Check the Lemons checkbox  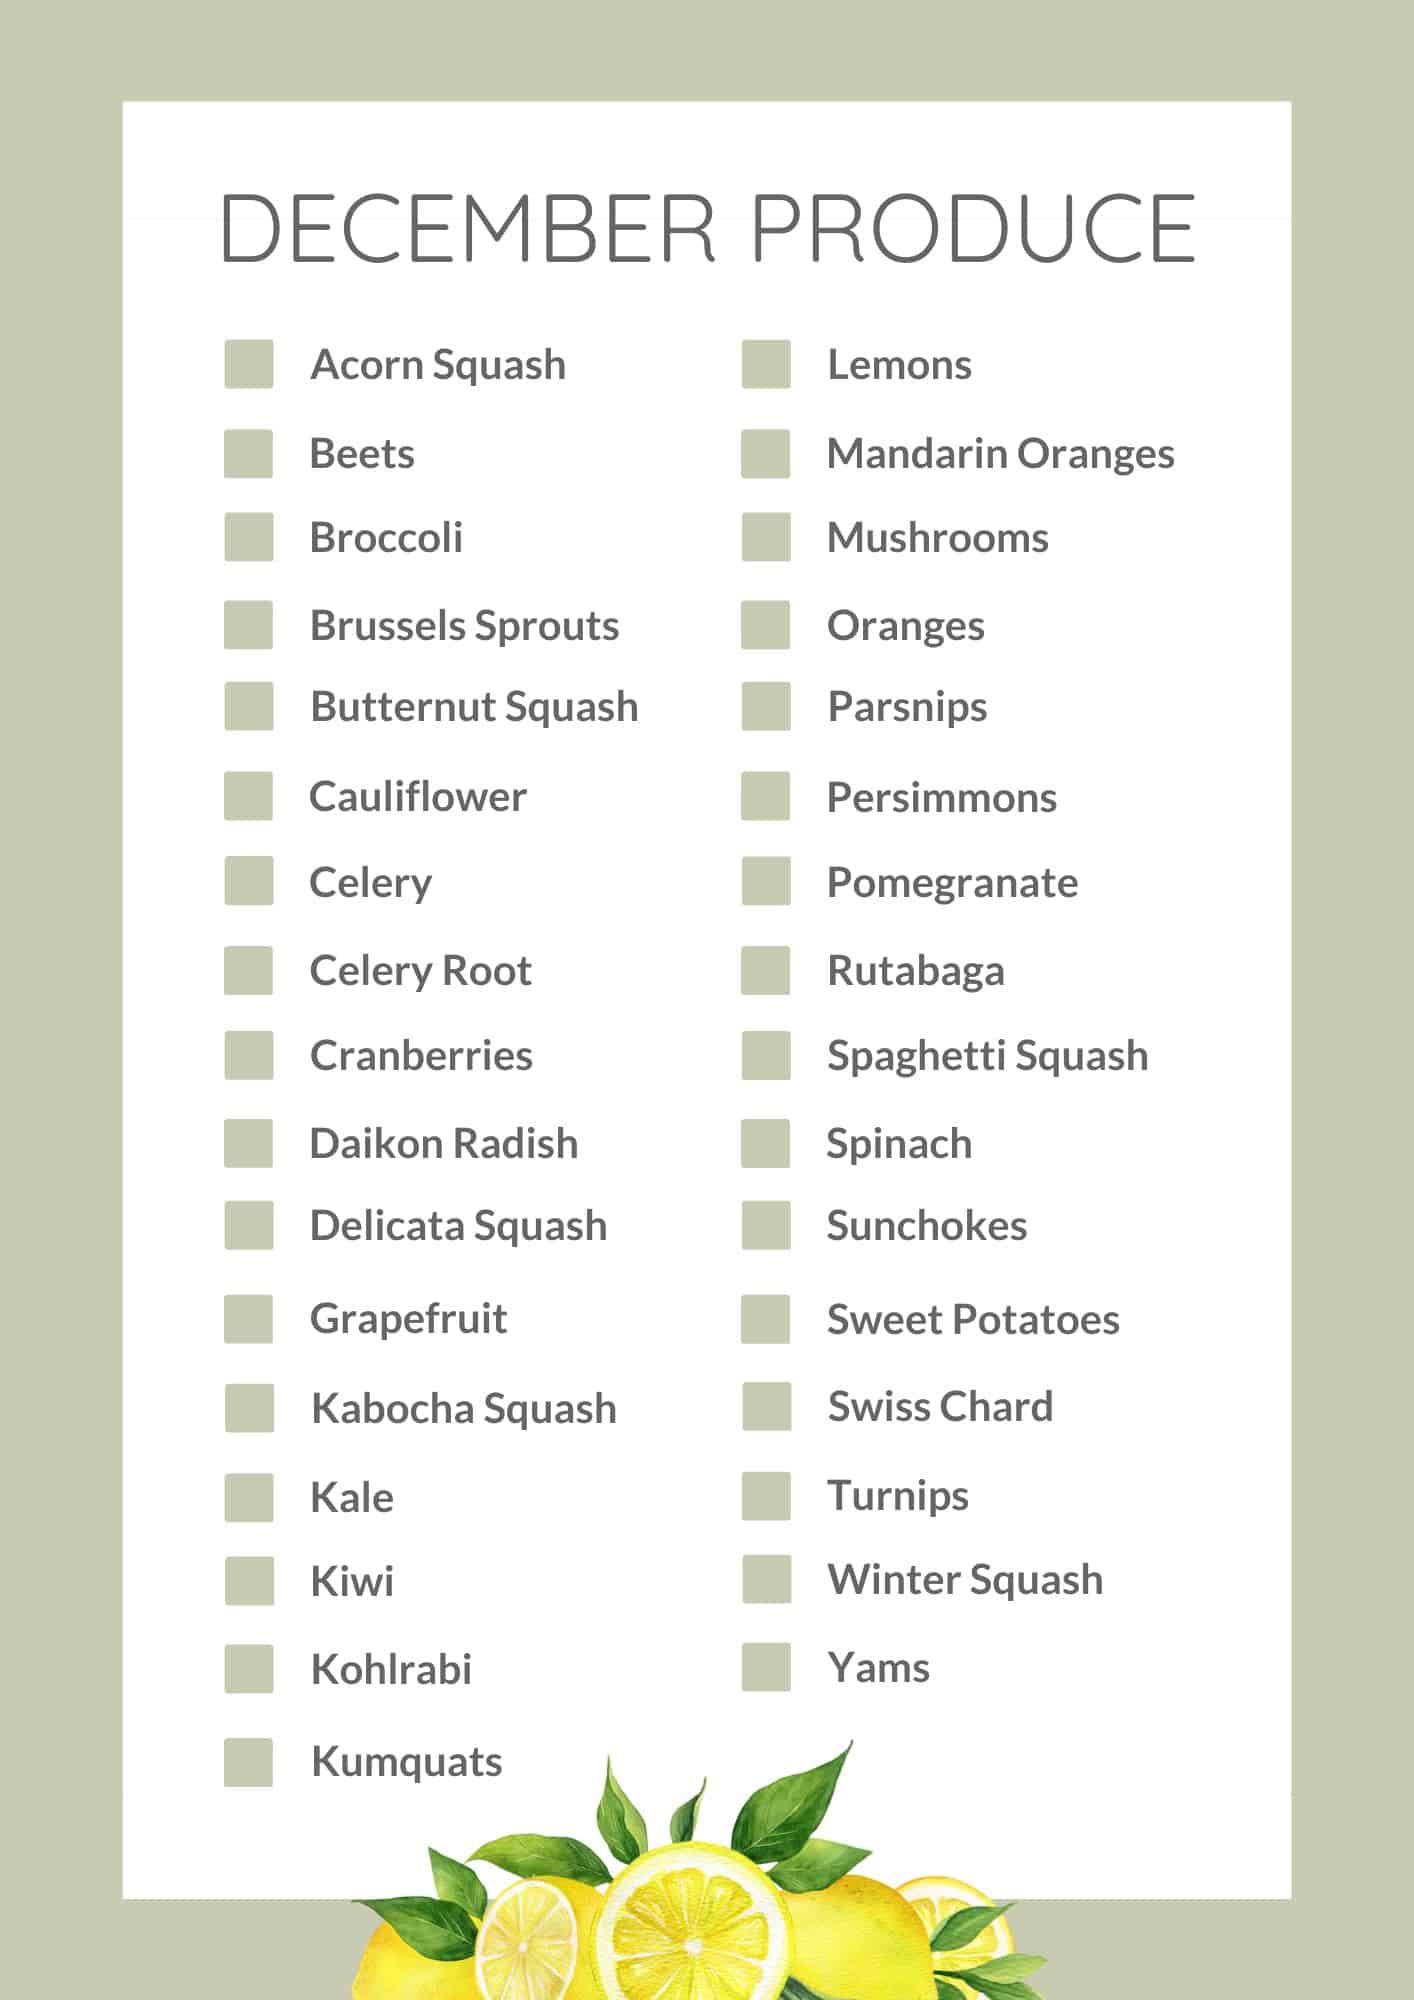coord(766,364)
